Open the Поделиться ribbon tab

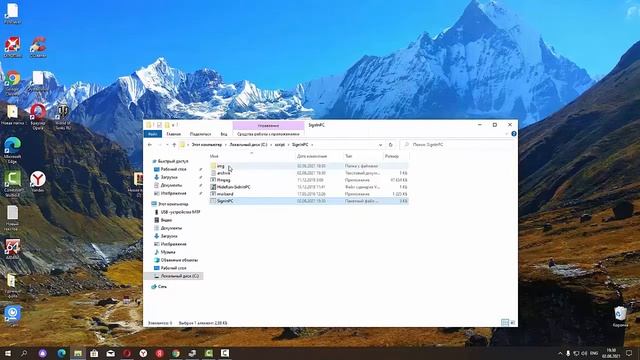coord(200,134)
